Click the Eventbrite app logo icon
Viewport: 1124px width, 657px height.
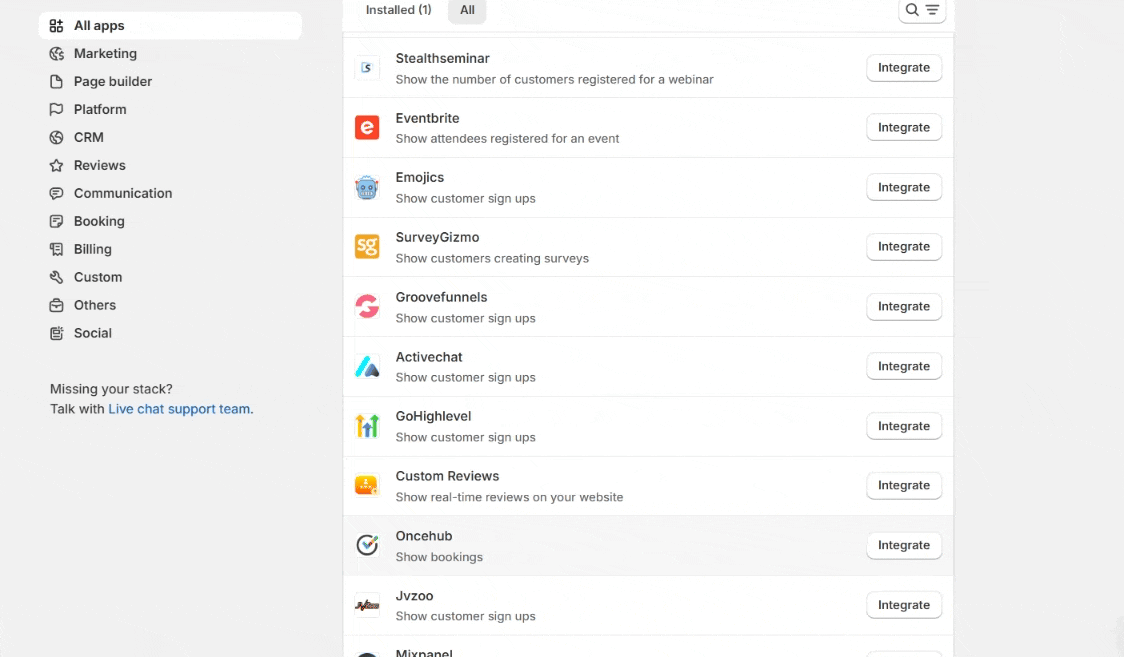click(x=367, y=128)
